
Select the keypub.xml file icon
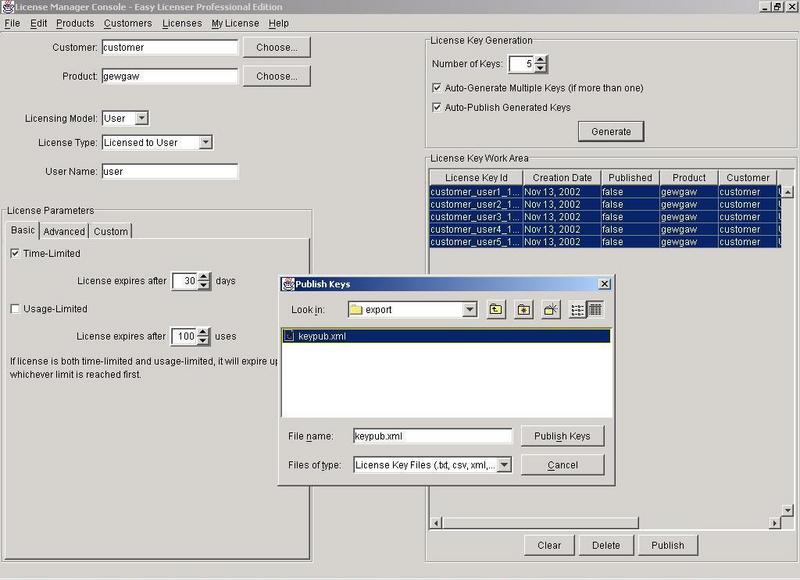click(x=290, y=337)
